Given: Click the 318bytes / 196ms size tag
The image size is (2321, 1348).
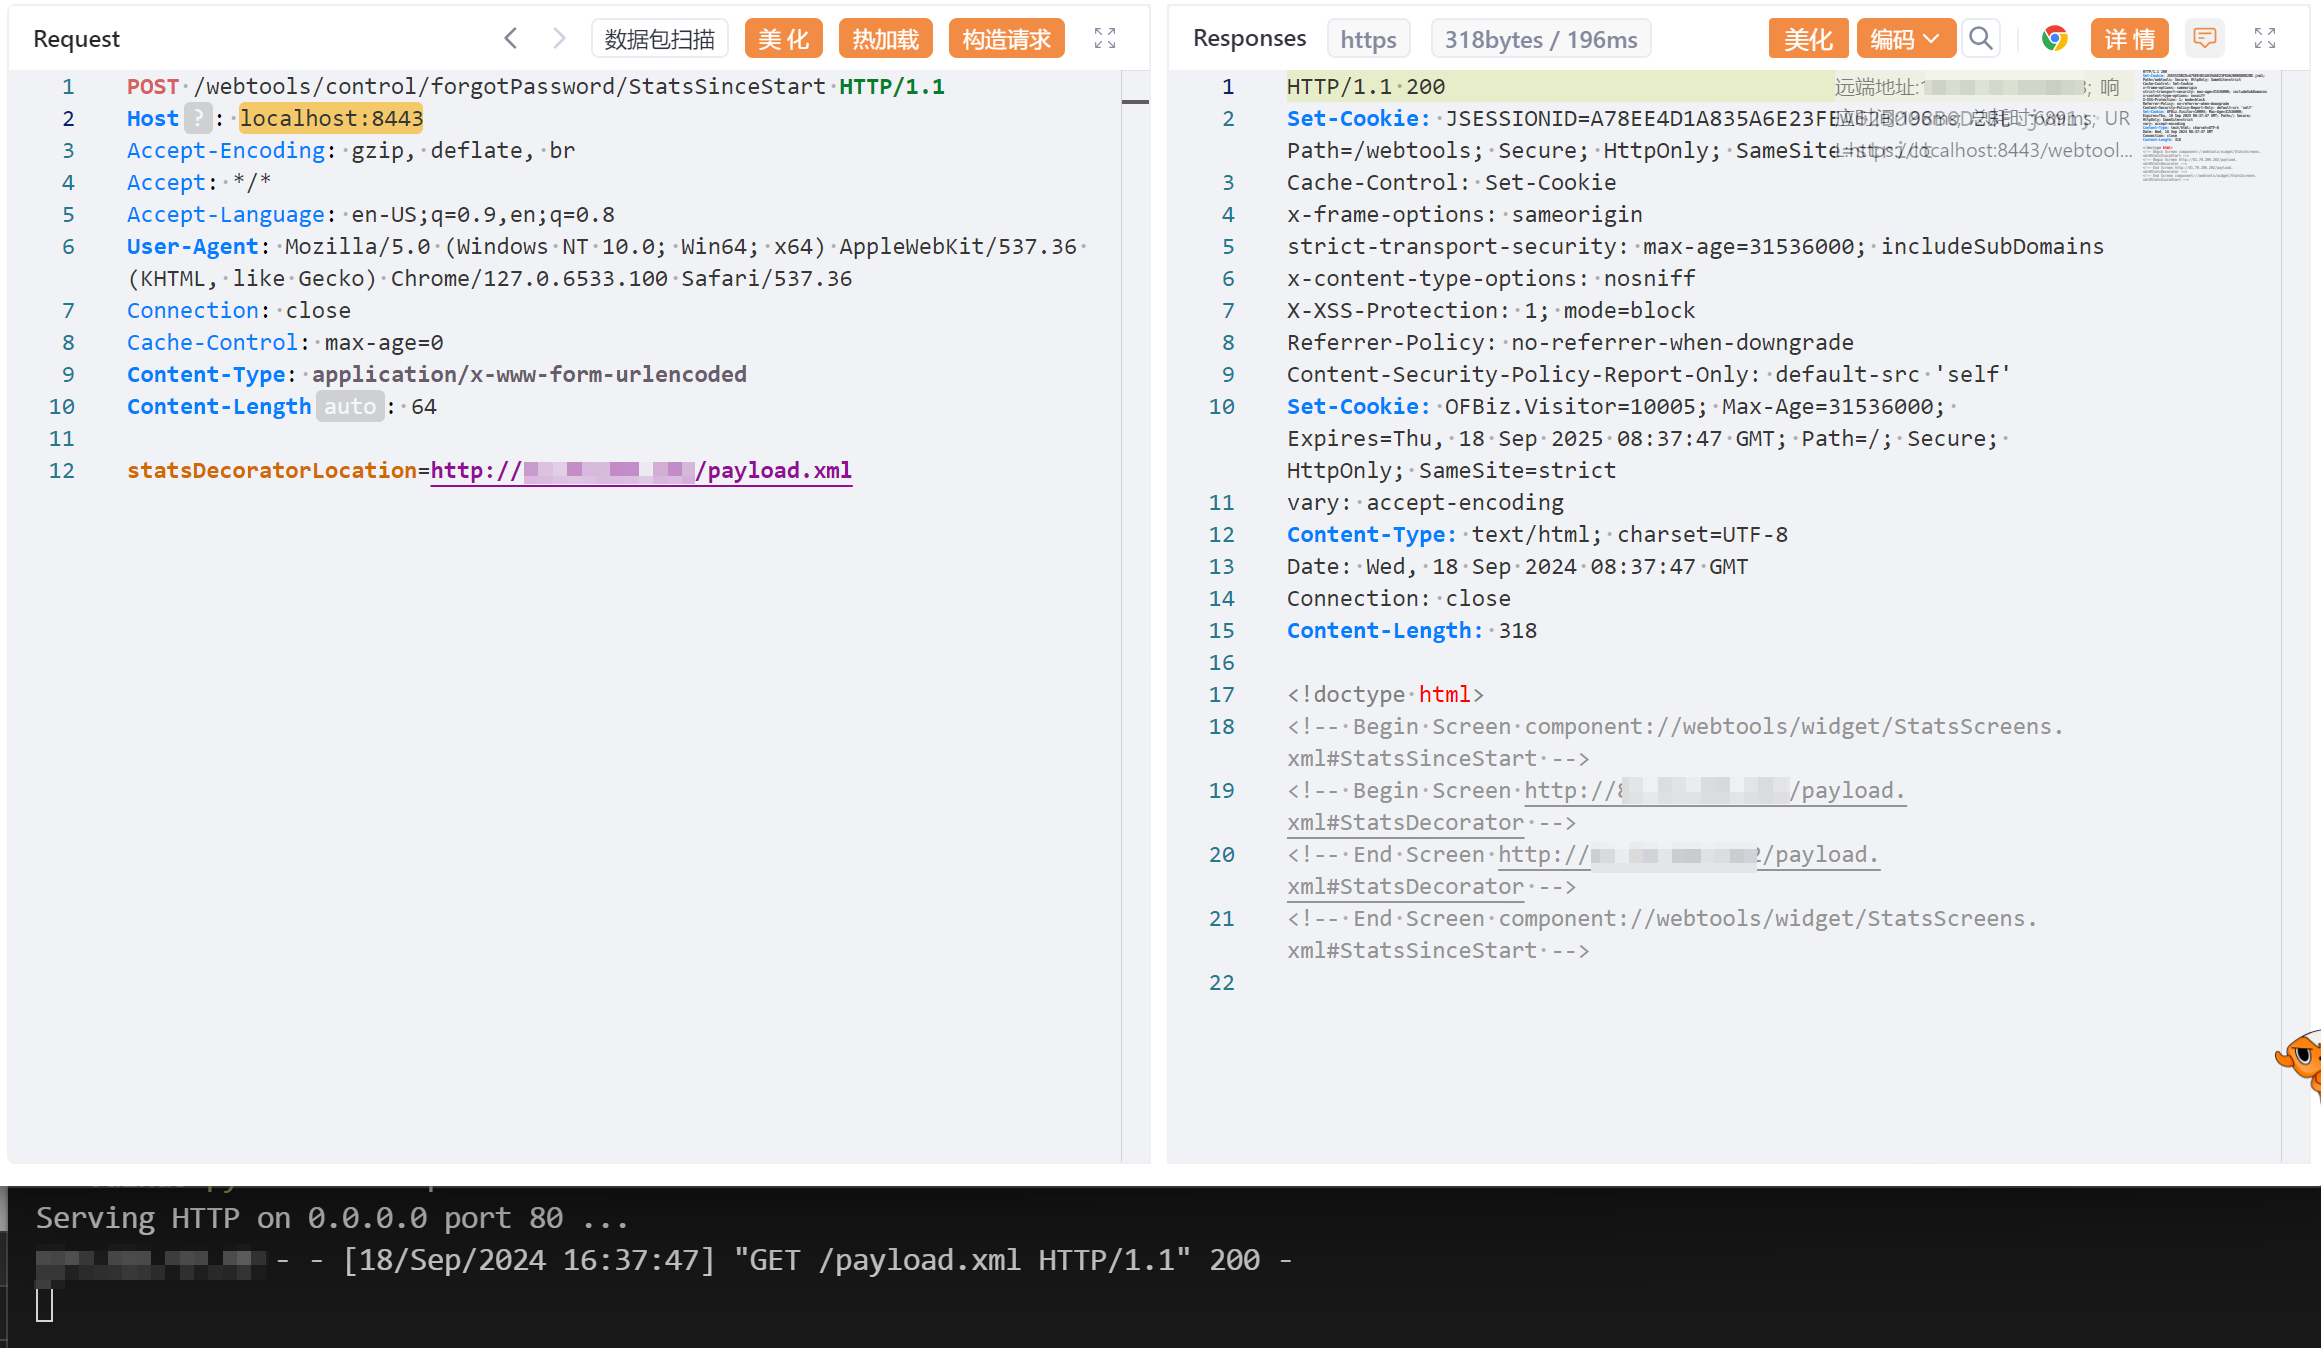Looking at the screenshot, I should 1540,39.
